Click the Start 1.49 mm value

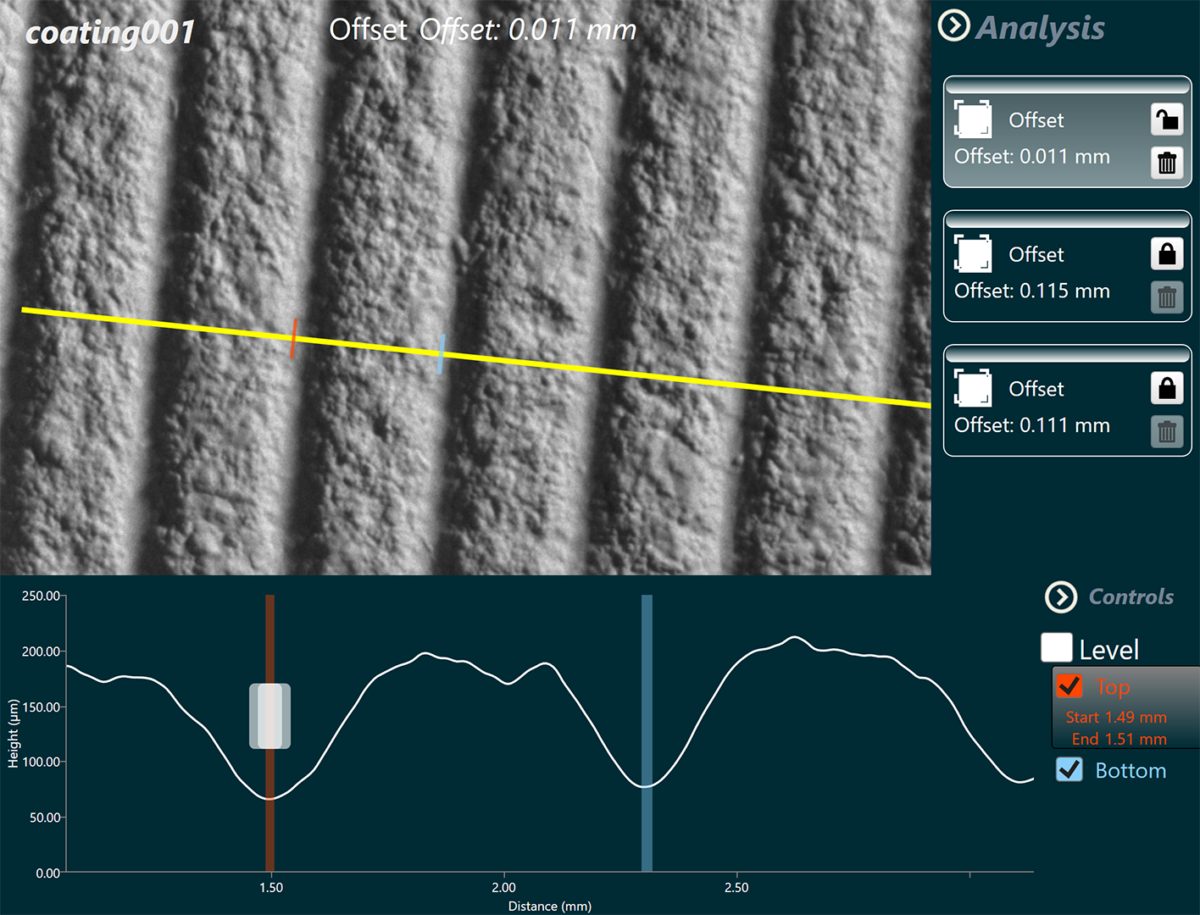coord(1116,717)
